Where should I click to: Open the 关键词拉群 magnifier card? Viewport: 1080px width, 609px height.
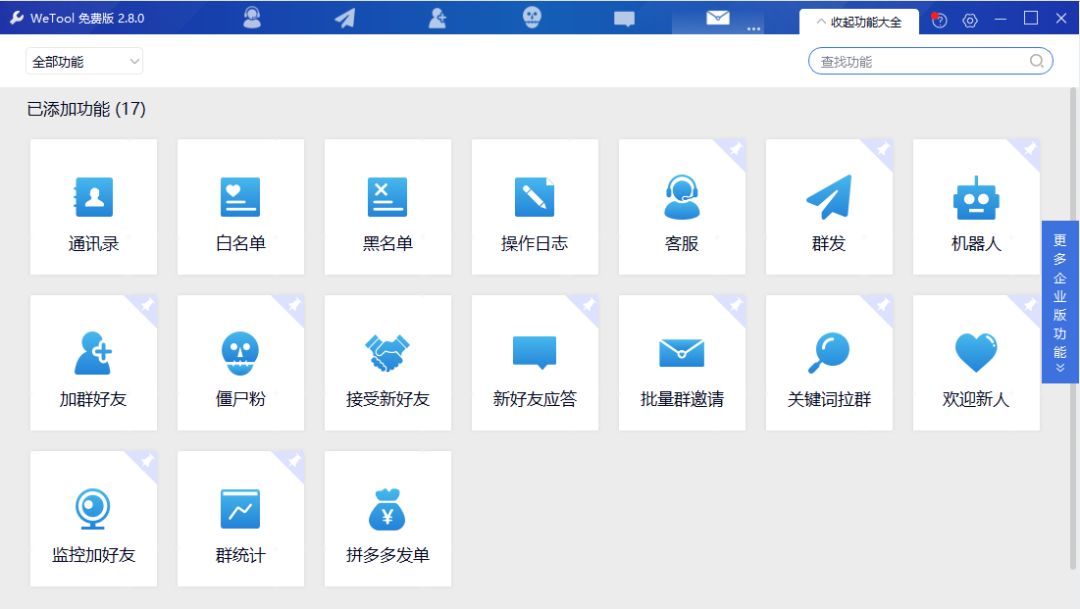[x=829, y=363]
